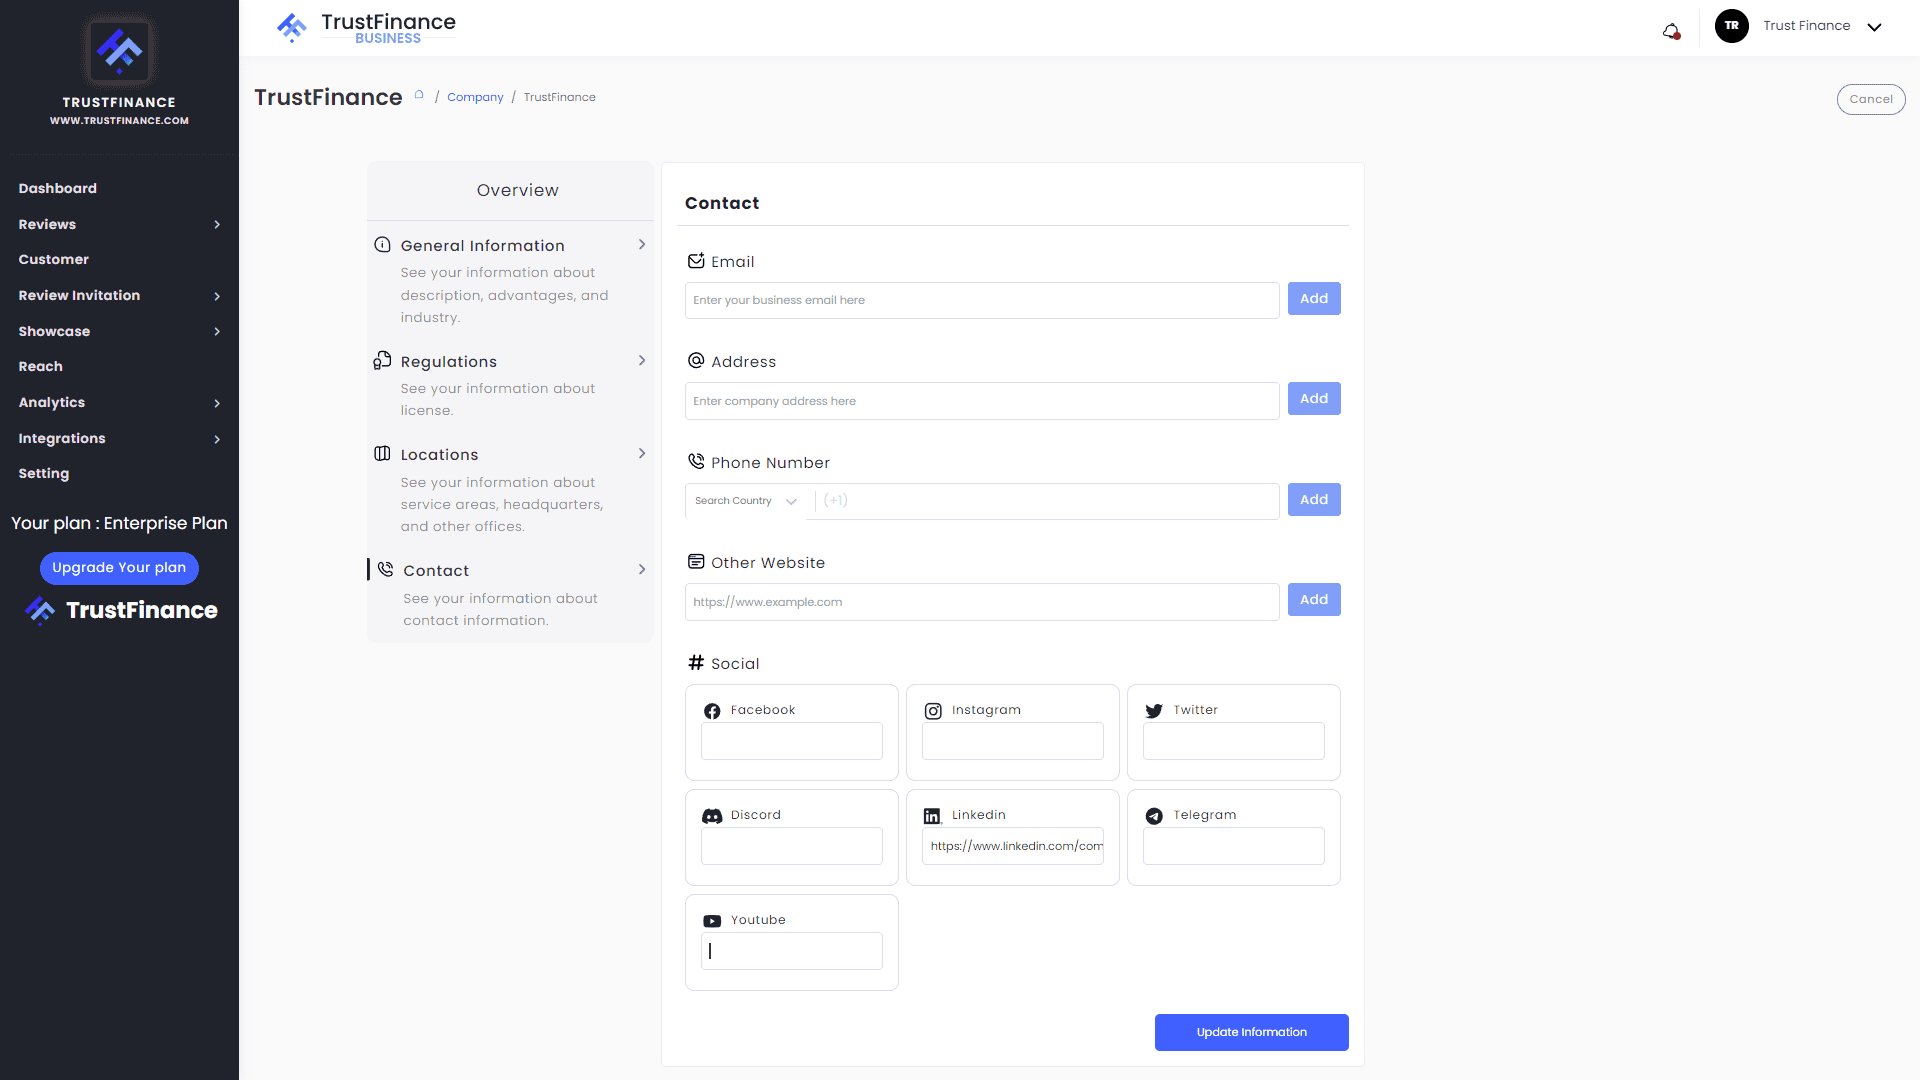Click the home icon in breadcrumb
The height and width of the screenshot is (1080, 1920).
coord(420,96)
